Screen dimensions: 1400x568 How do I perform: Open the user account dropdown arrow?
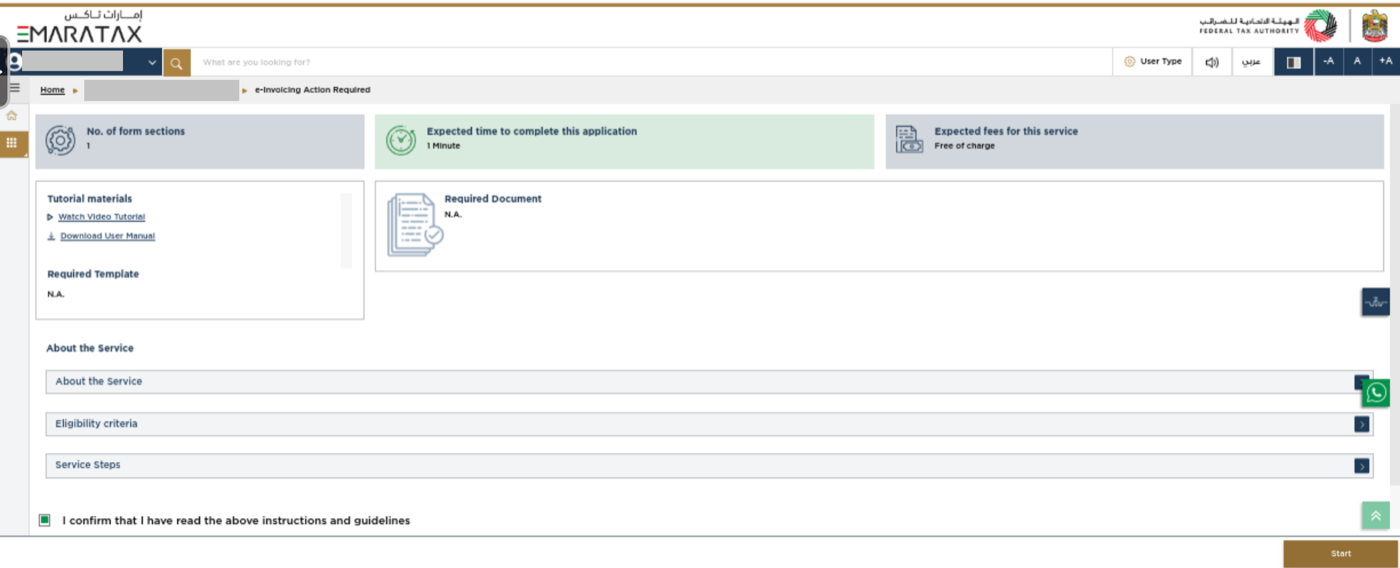152,63
